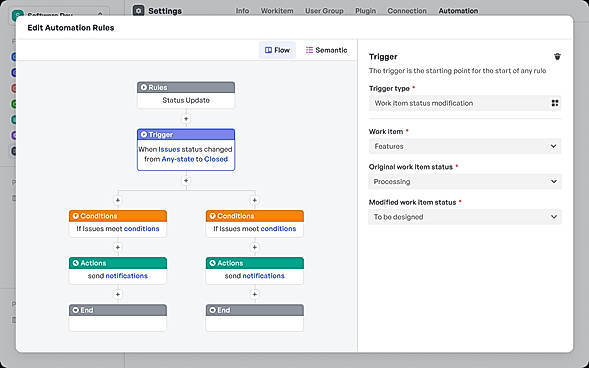Open the Workitem settings tab
Screen dimensions: 589x368
pyautogui.click(x=277, y=11)
